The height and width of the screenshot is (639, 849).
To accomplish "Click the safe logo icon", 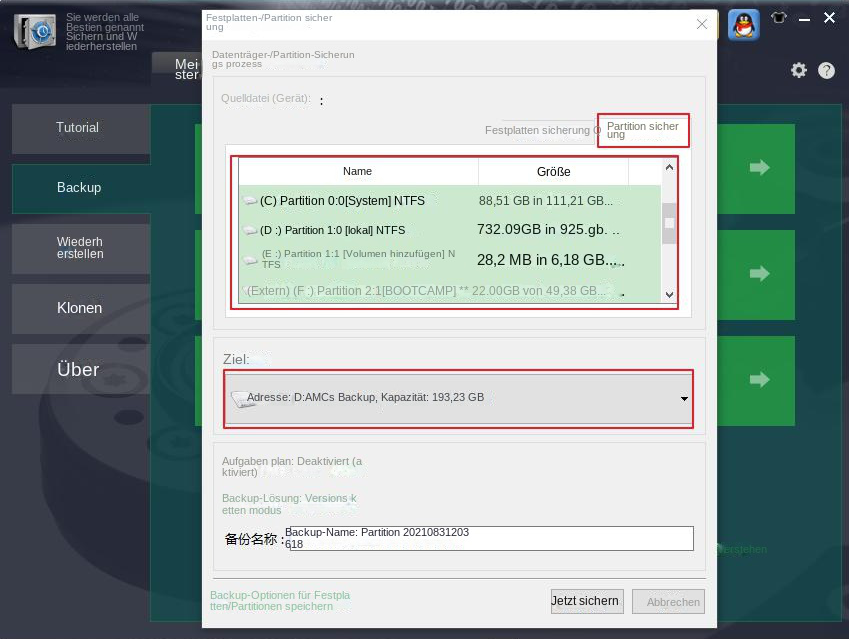I will click(x=34, y=32).
